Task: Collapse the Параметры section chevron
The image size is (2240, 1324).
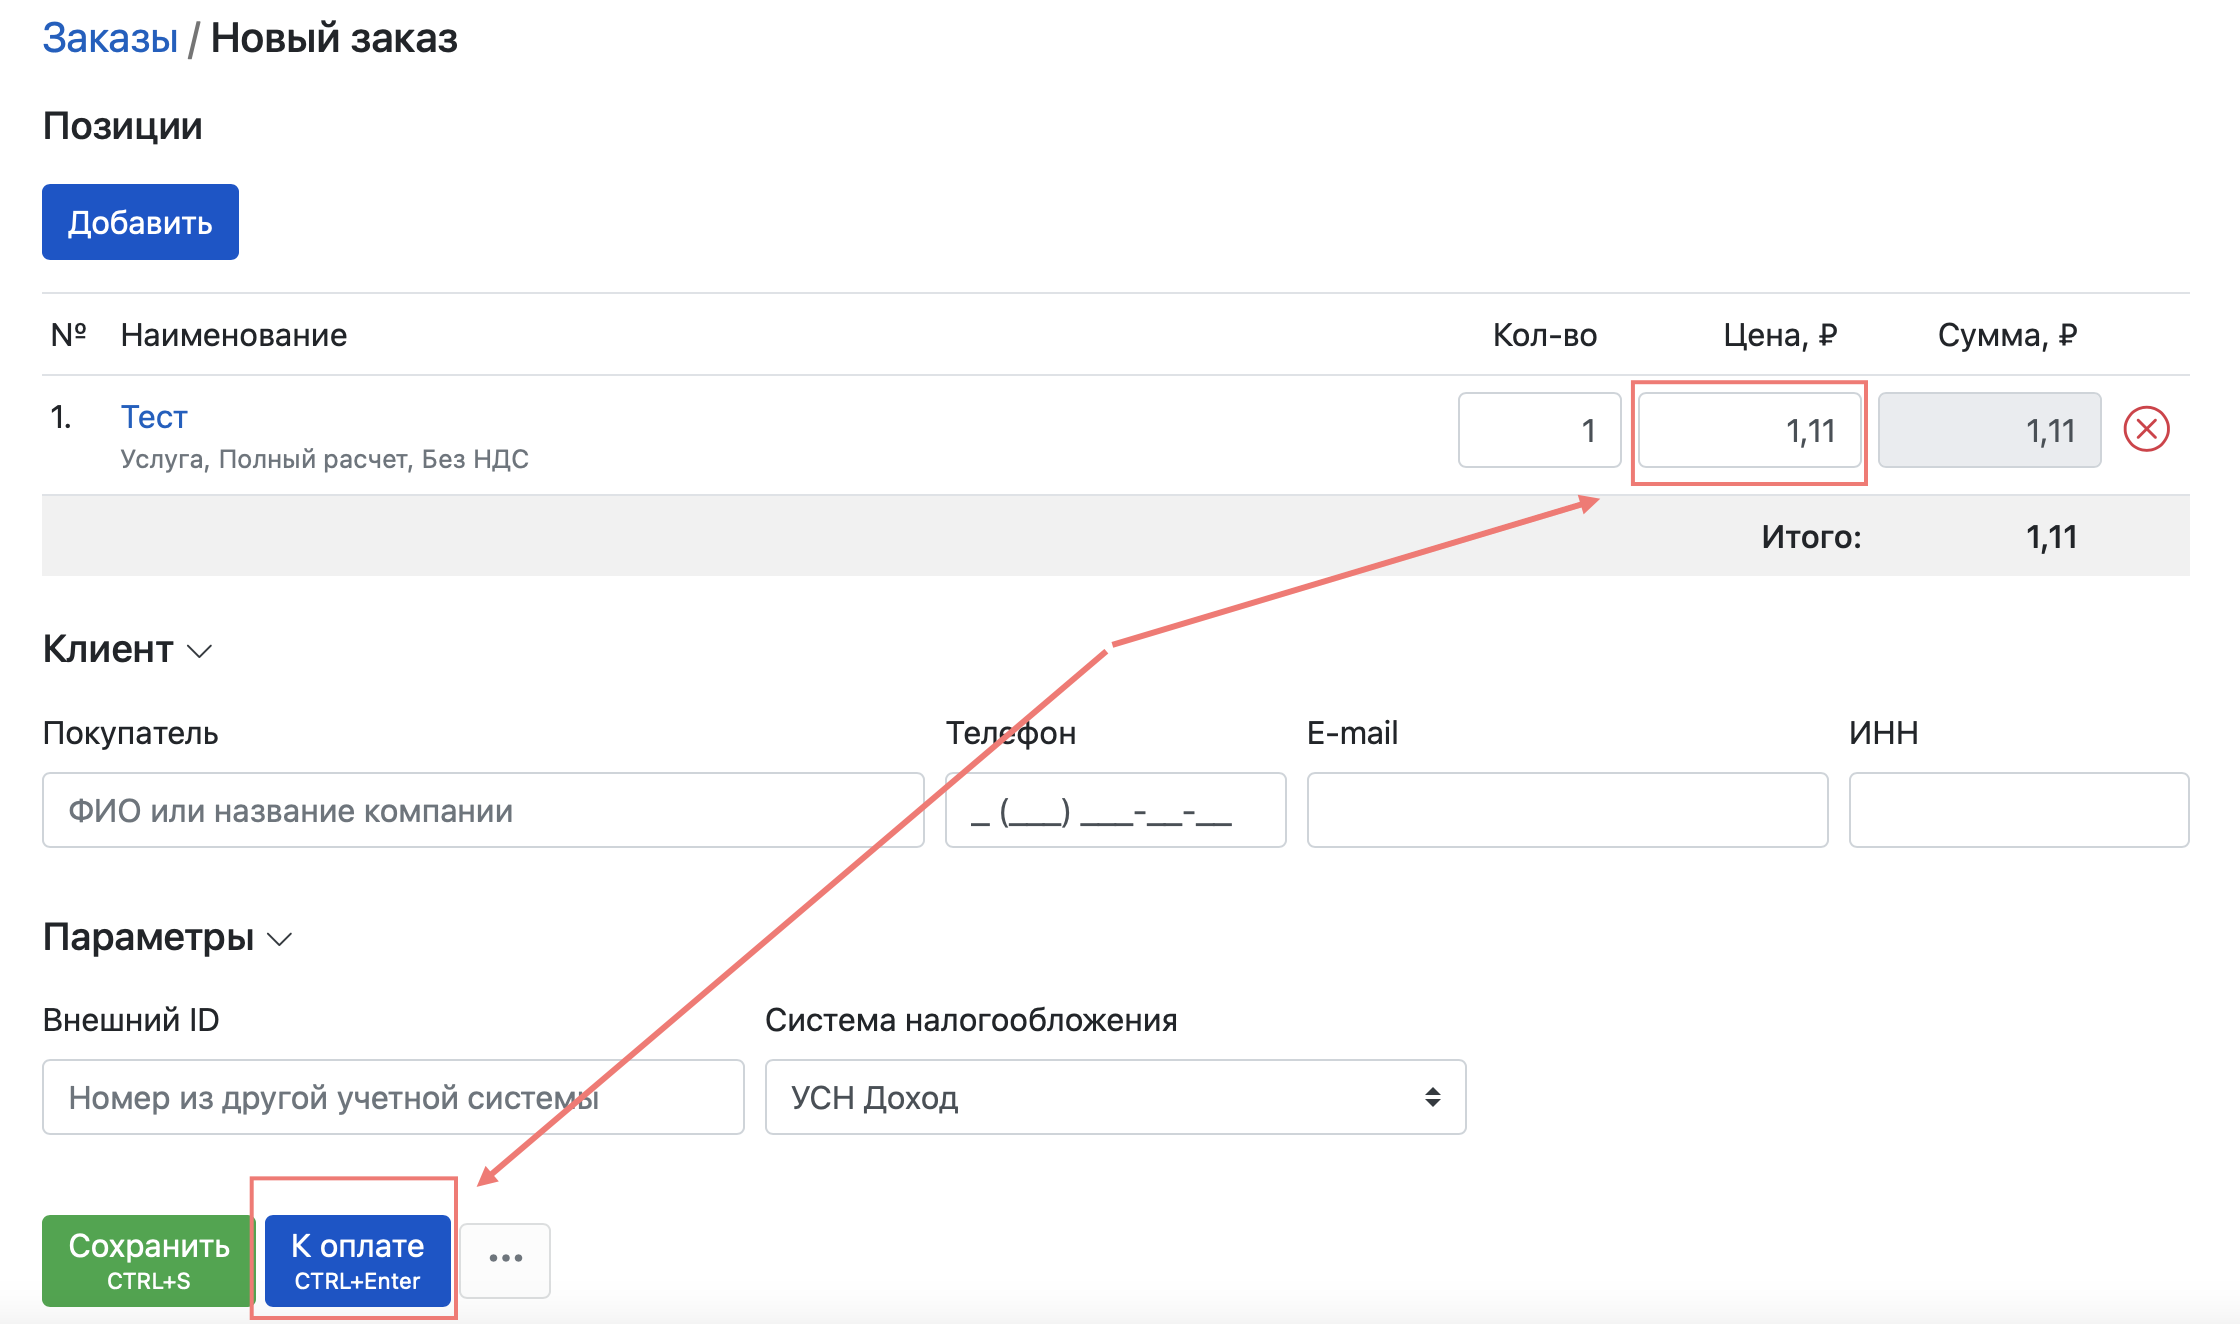Action: click(x=280, y=940)
